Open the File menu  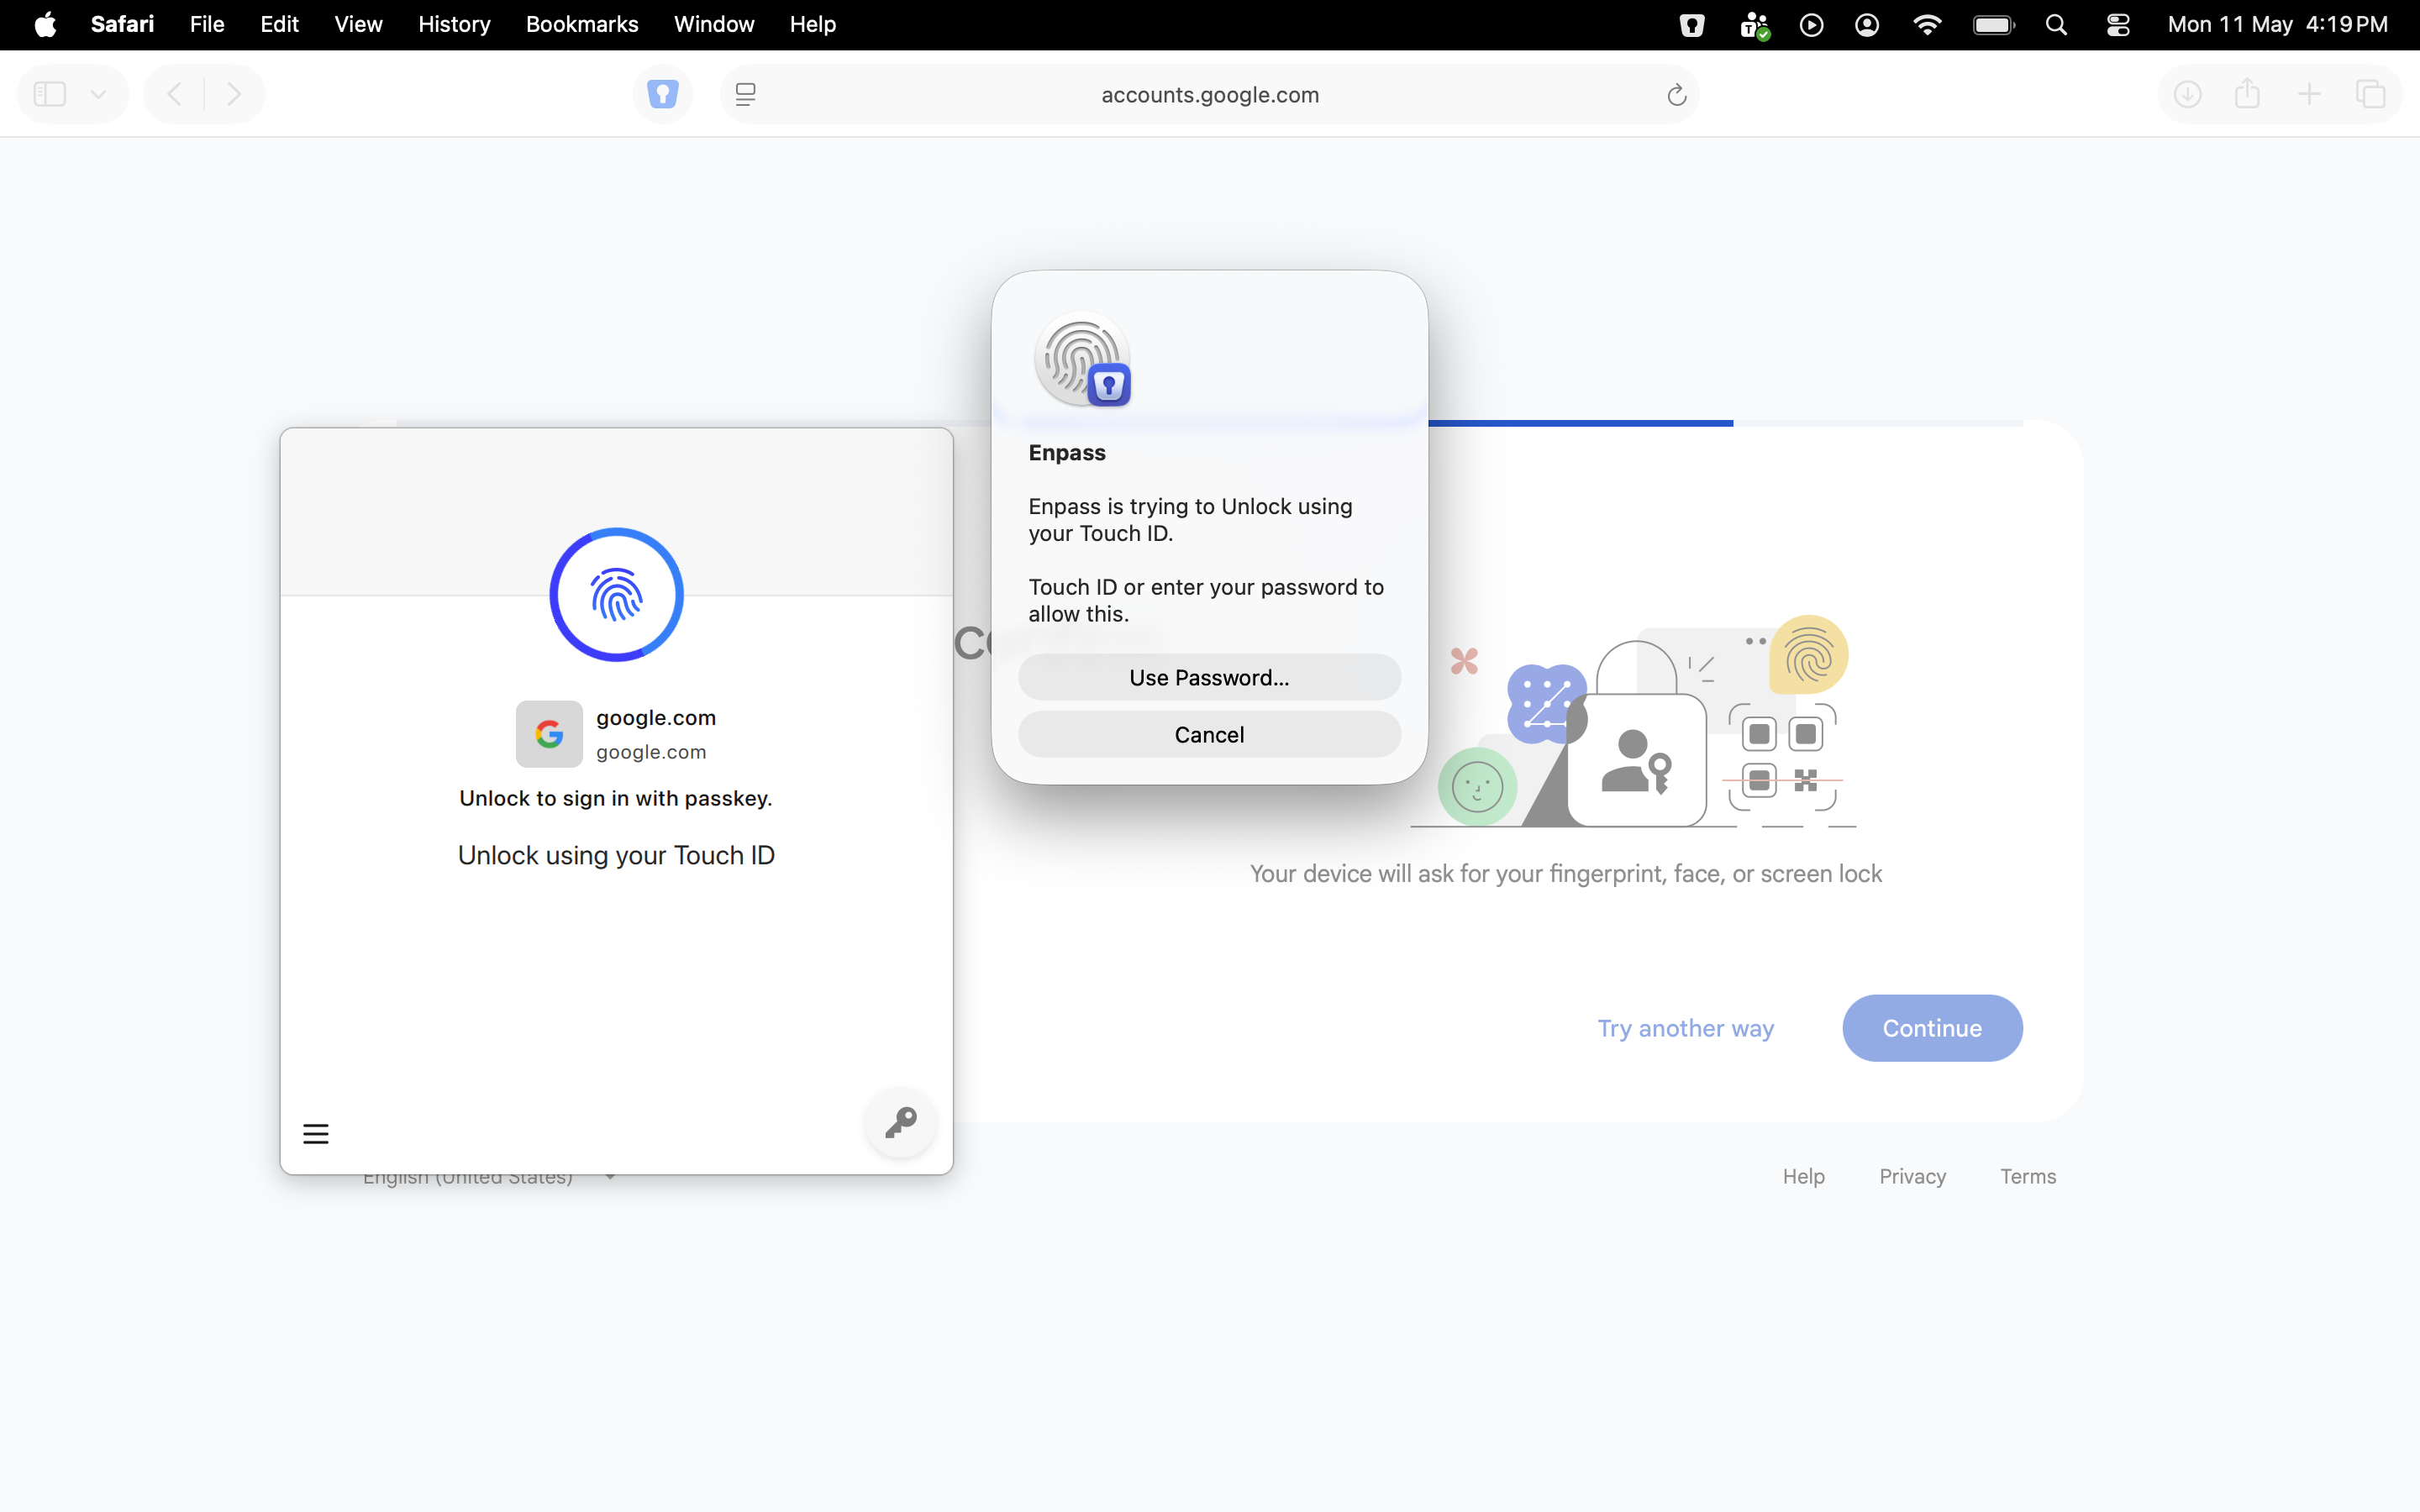pos(207,24)
